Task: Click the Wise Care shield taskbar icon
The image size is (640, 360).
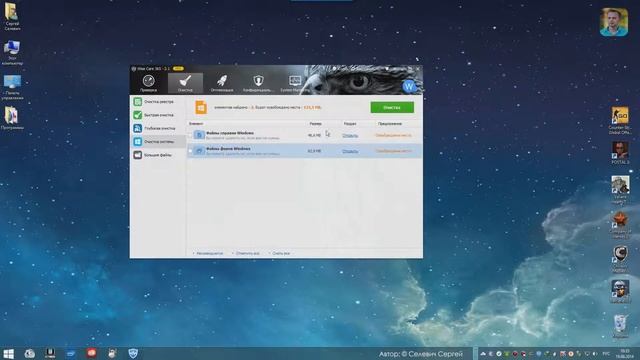Action: pyautogui.click(x=133, y=353)
